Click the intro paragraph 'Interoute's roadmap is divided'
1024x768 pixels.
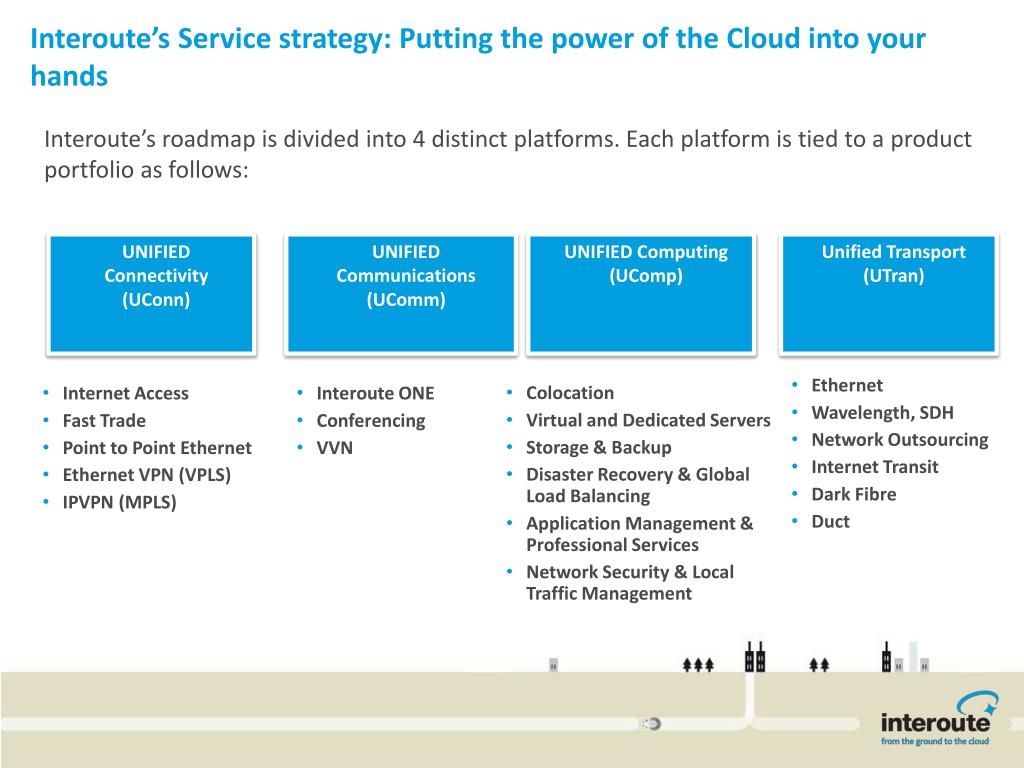[507, 154]
